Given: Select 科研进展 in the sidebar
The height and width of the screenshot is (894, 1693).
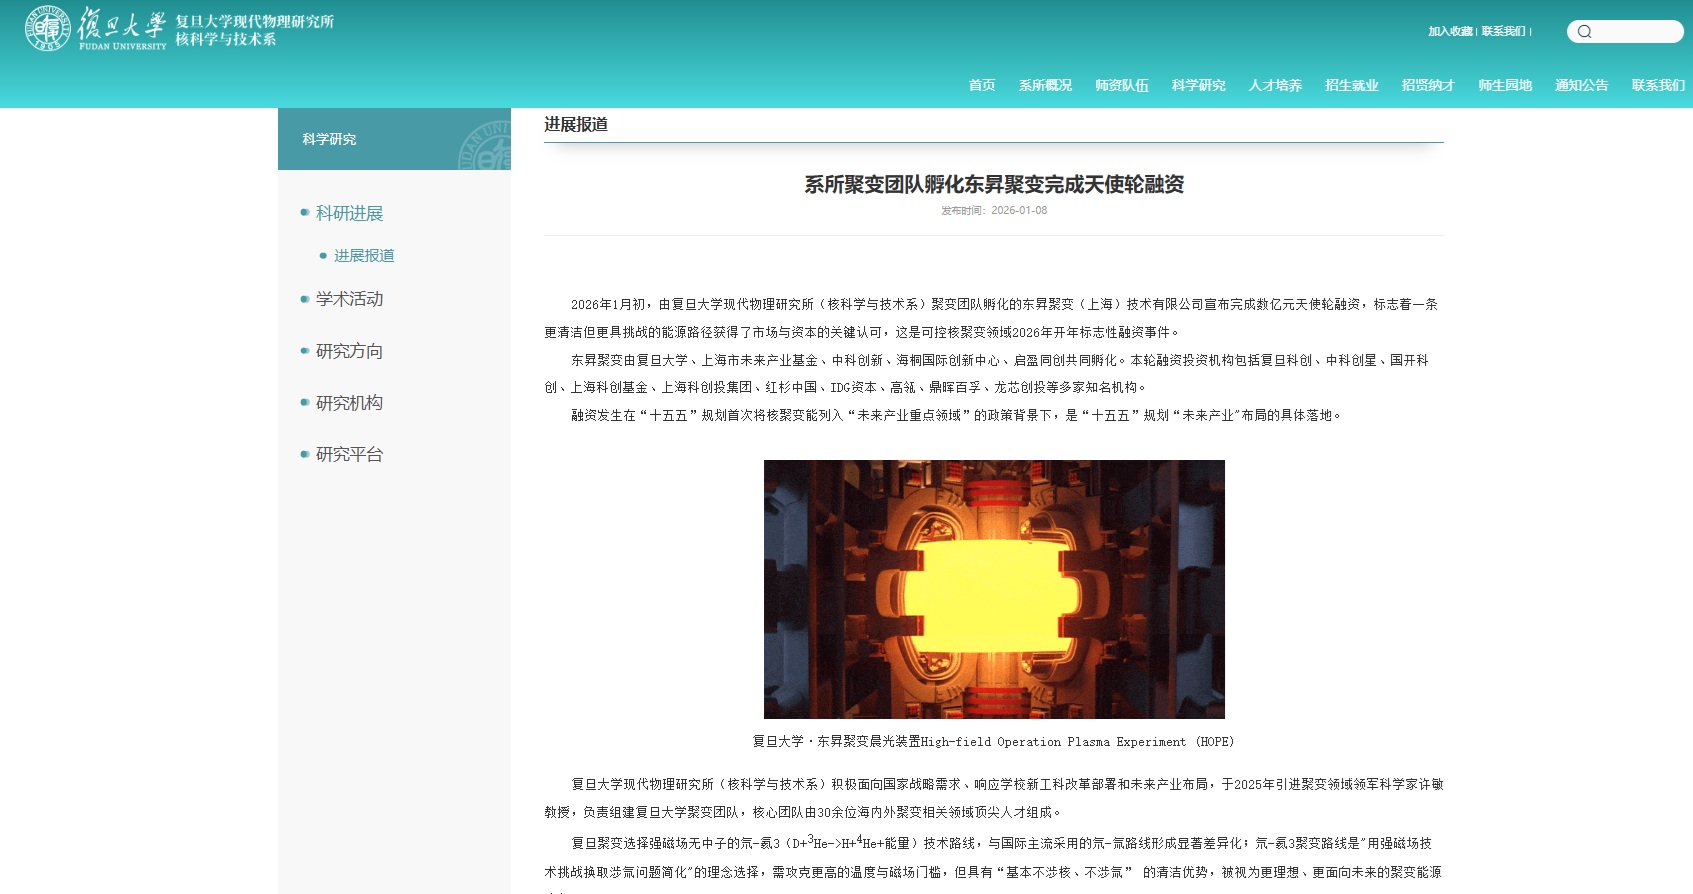Looking at the screenshot, I should pos(349,213).
